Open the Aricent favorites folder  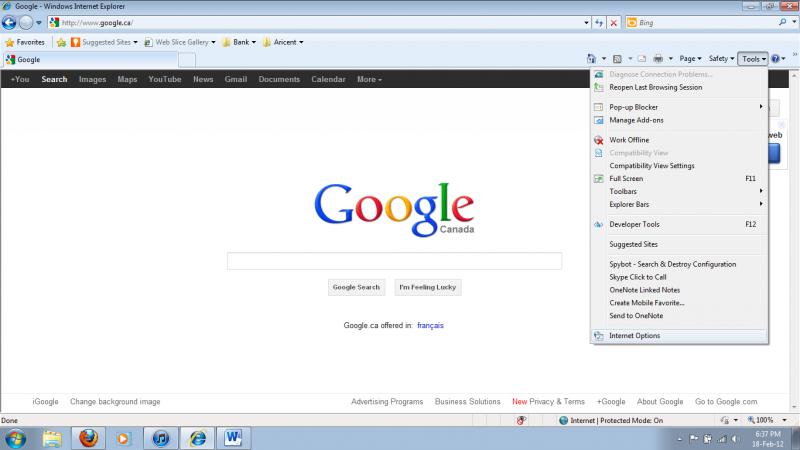tap(283, 42)
